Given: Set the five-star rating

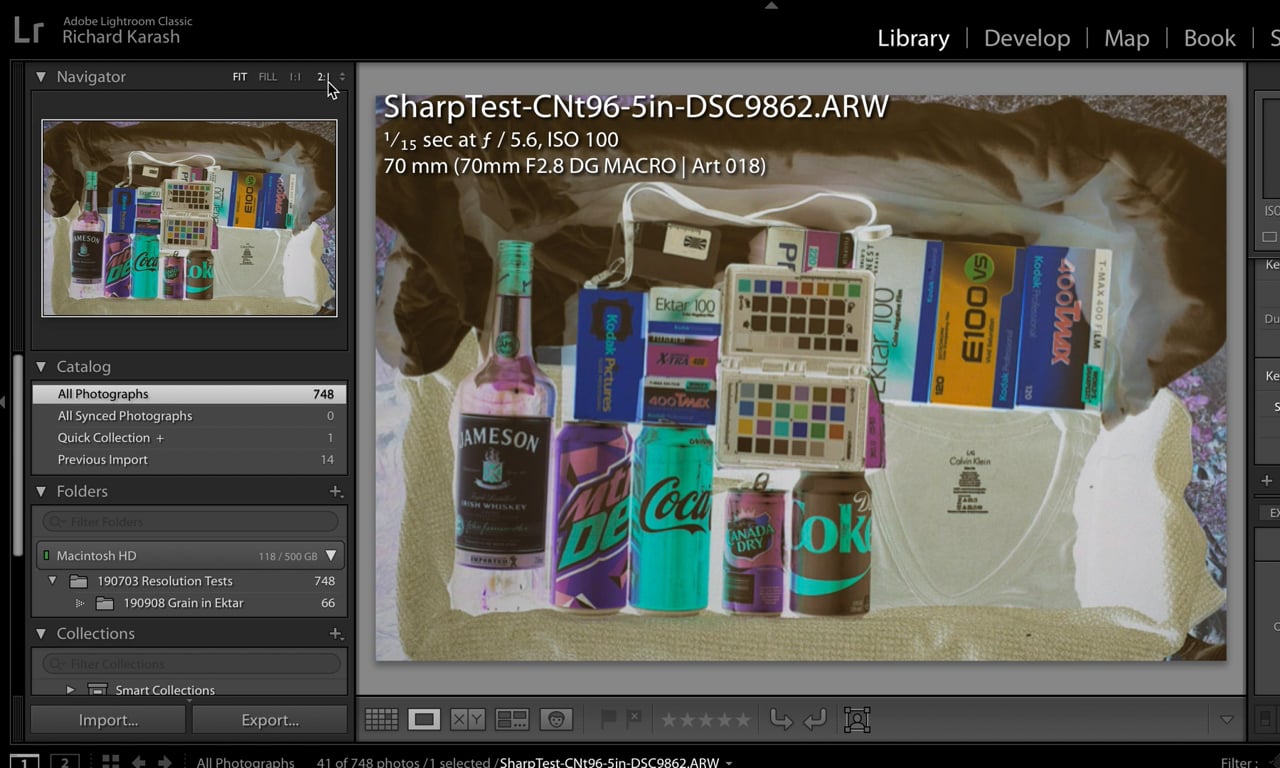Looking at the screenshot, I should click(x=742, y=720).
